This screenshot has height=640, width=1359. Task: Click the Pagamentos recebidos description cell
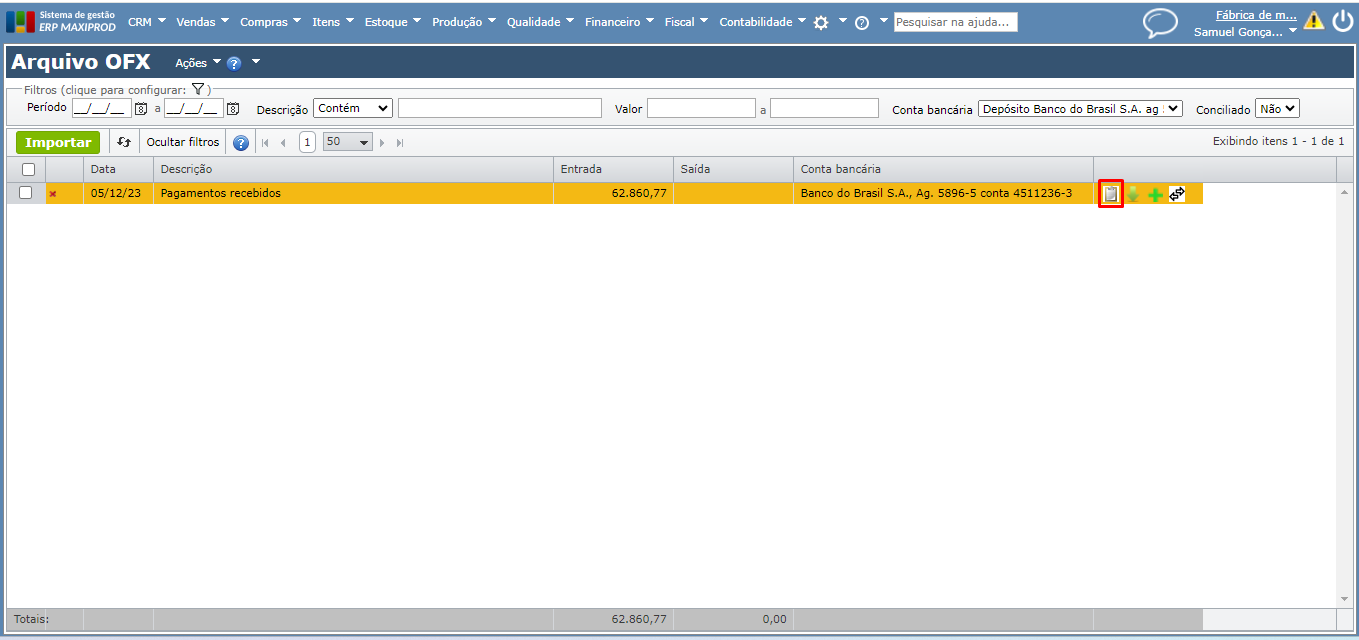(353, 193)
